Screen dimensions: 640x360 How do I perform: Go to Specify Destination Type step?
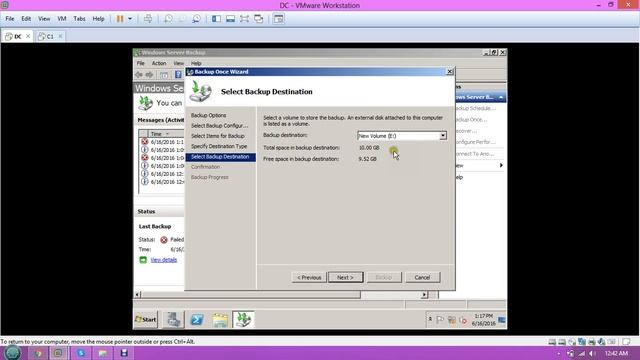219,146
